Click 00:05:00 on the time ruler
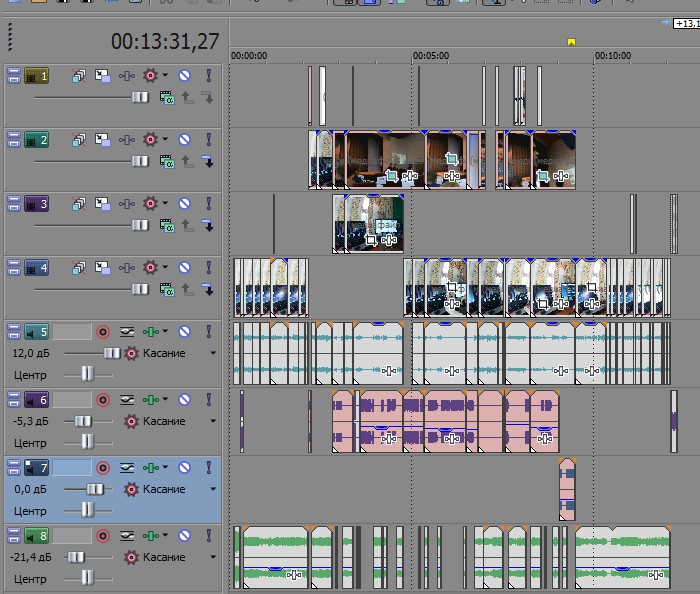Screen dimensions: 700x594 pos(431,56)
